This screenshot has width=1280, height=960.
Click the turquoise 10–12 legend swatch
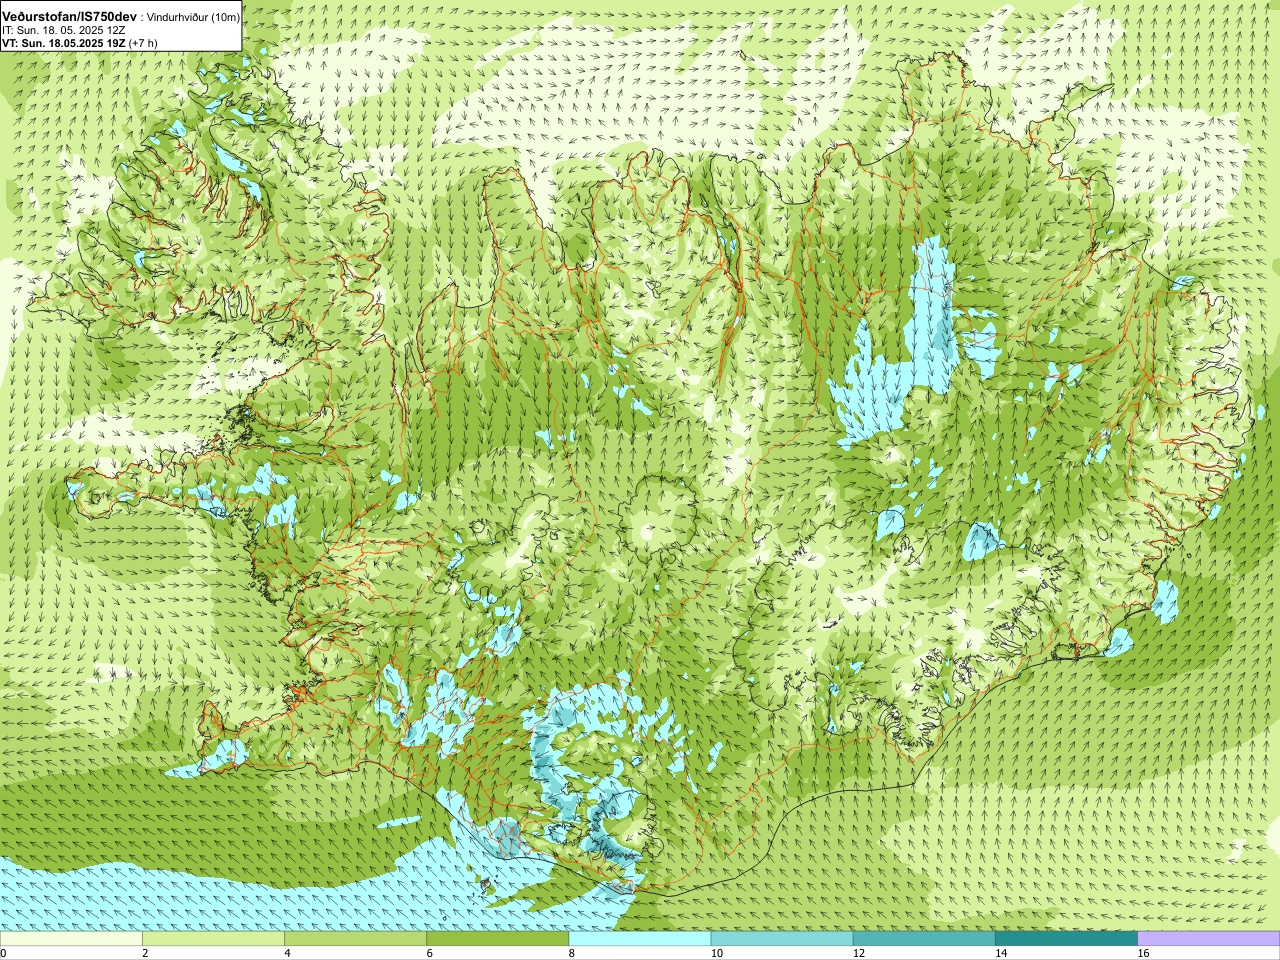click(781, 939)
